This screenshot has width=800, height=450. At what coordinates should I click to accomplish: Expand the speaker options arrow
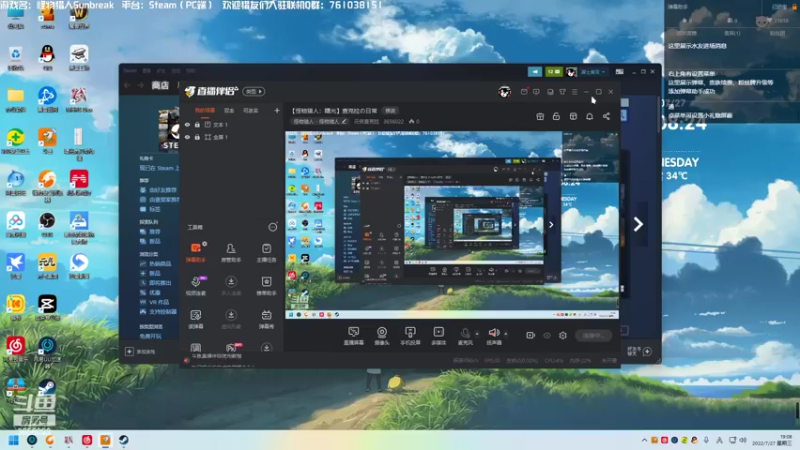tap(506, 334)
